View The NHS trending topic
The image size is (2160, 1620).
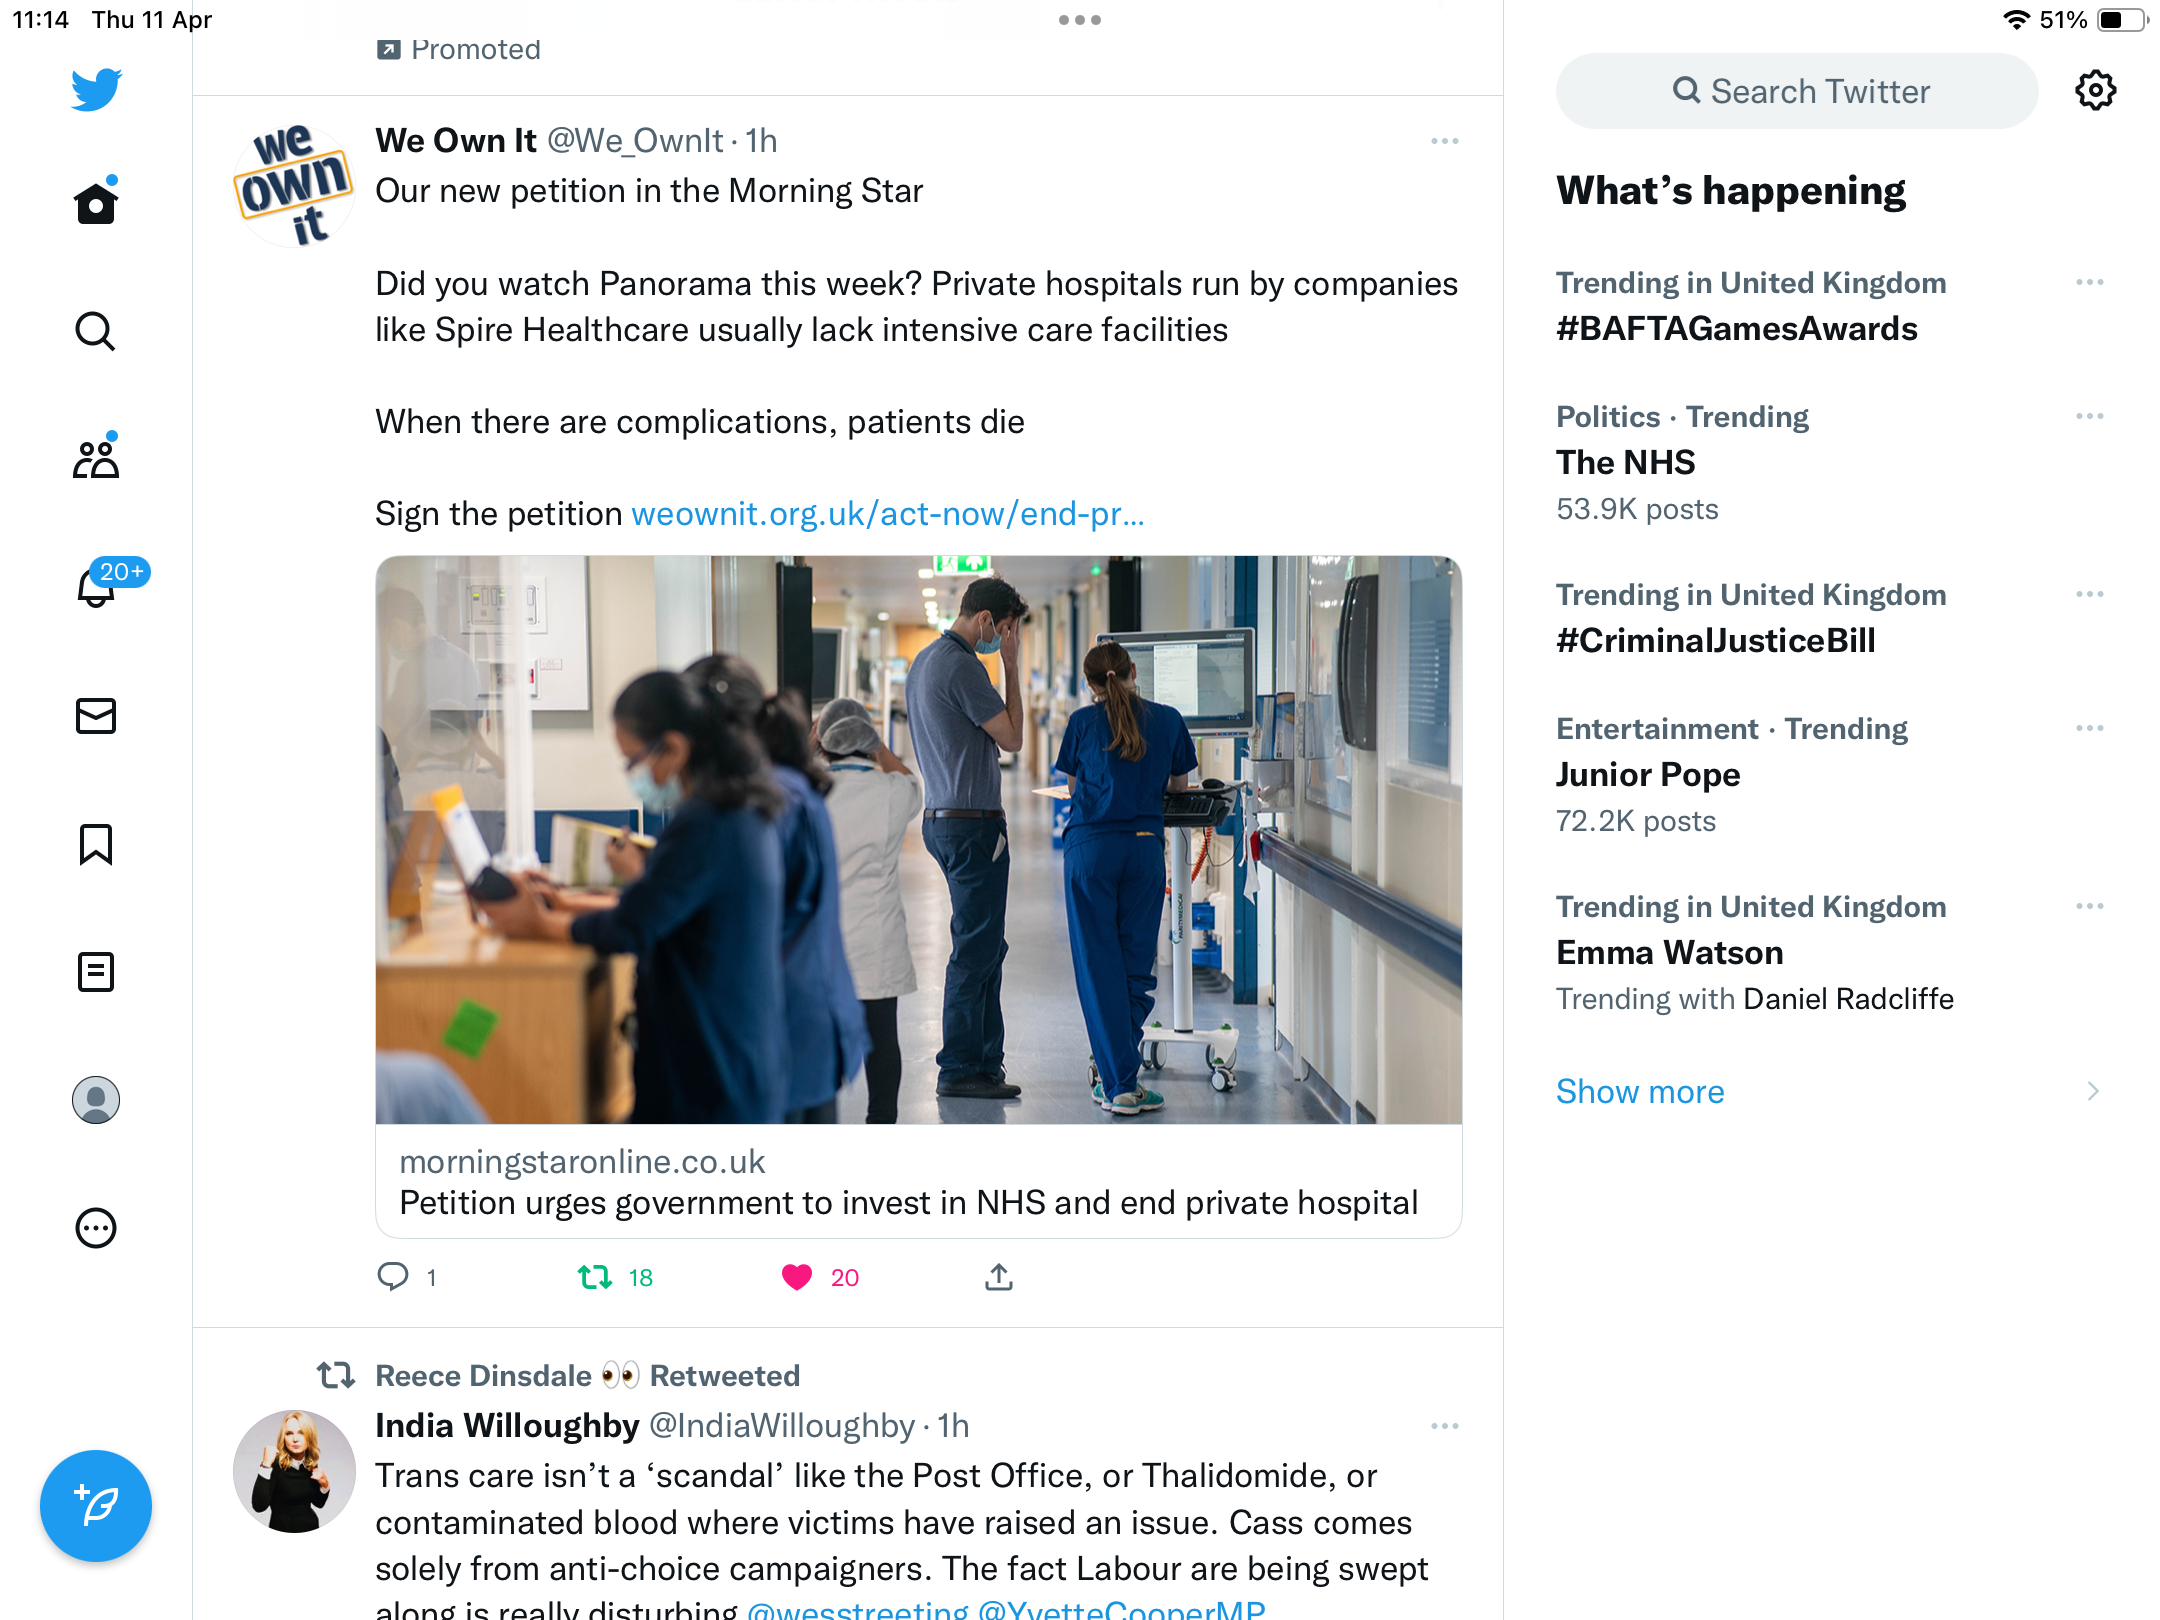click(x=1625, y=463)
